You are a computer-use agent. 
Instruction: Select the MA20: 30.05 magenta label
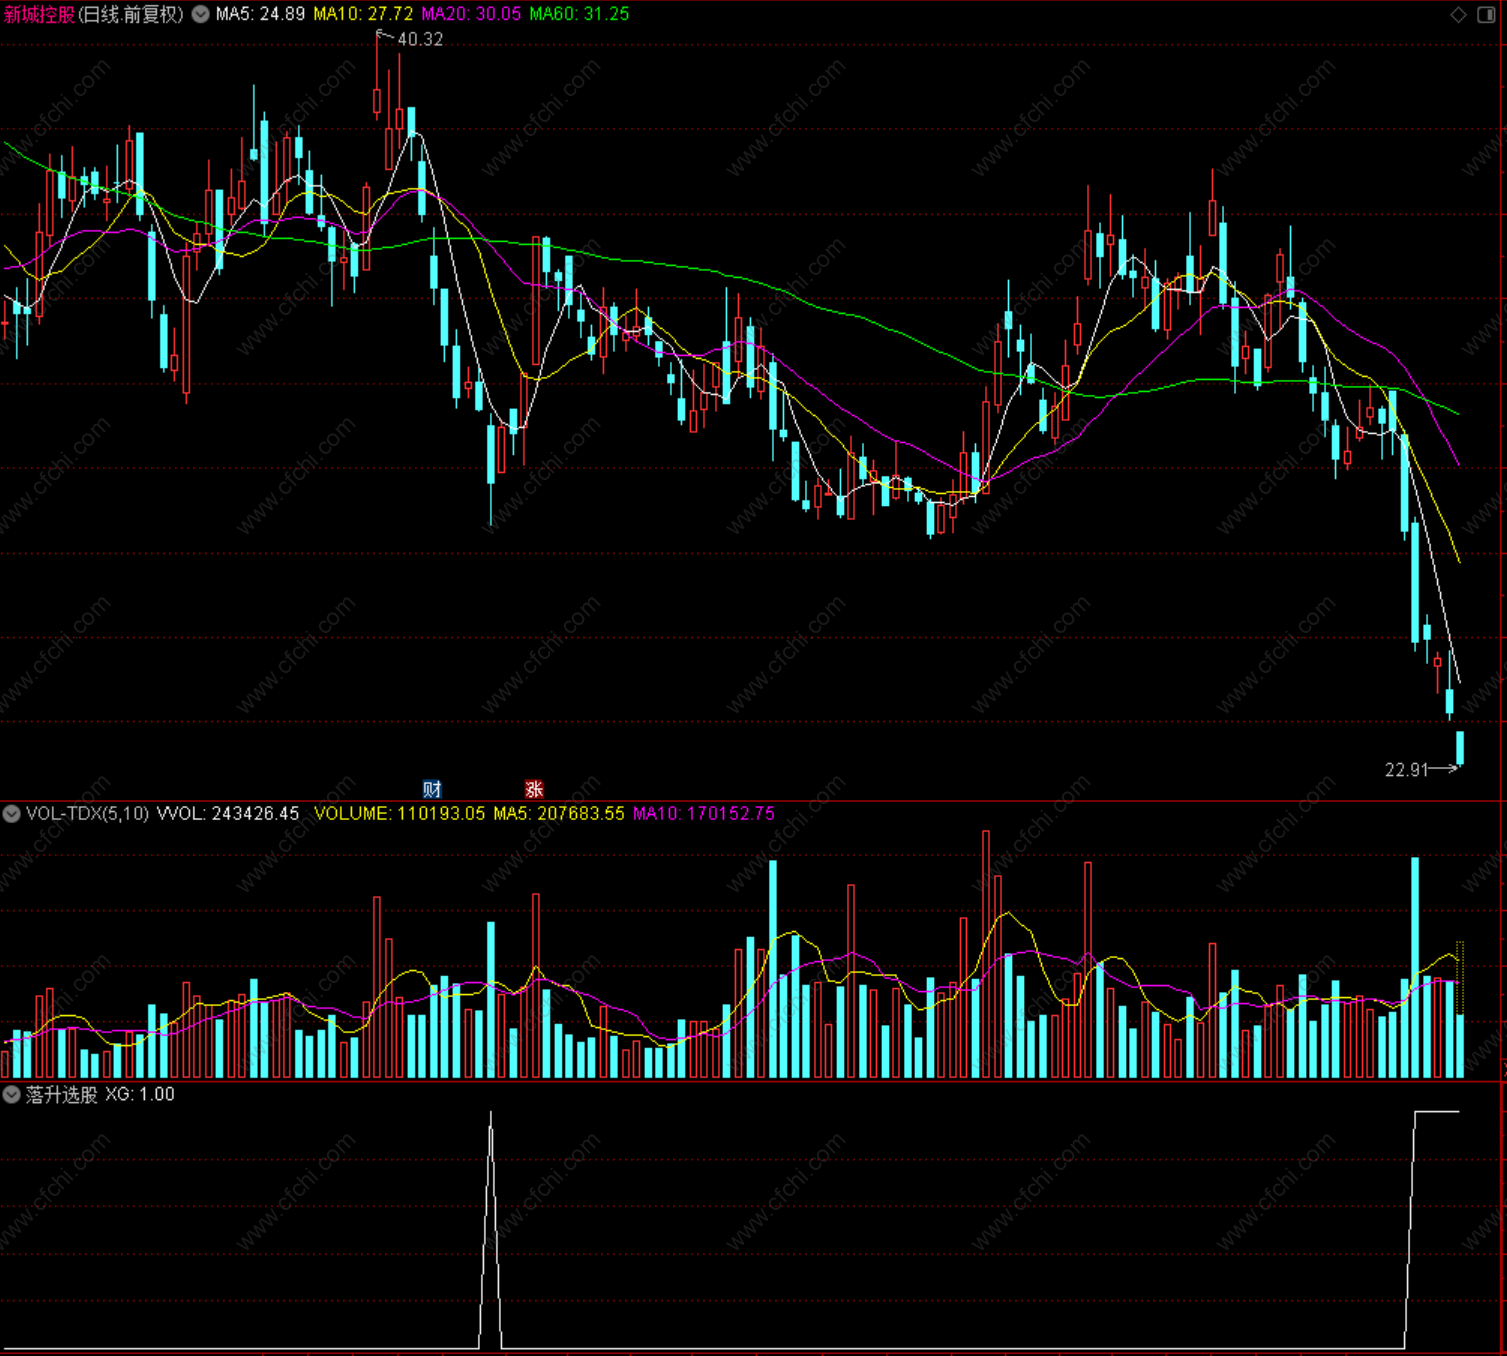pyautogui.click(x=471, y=14)
